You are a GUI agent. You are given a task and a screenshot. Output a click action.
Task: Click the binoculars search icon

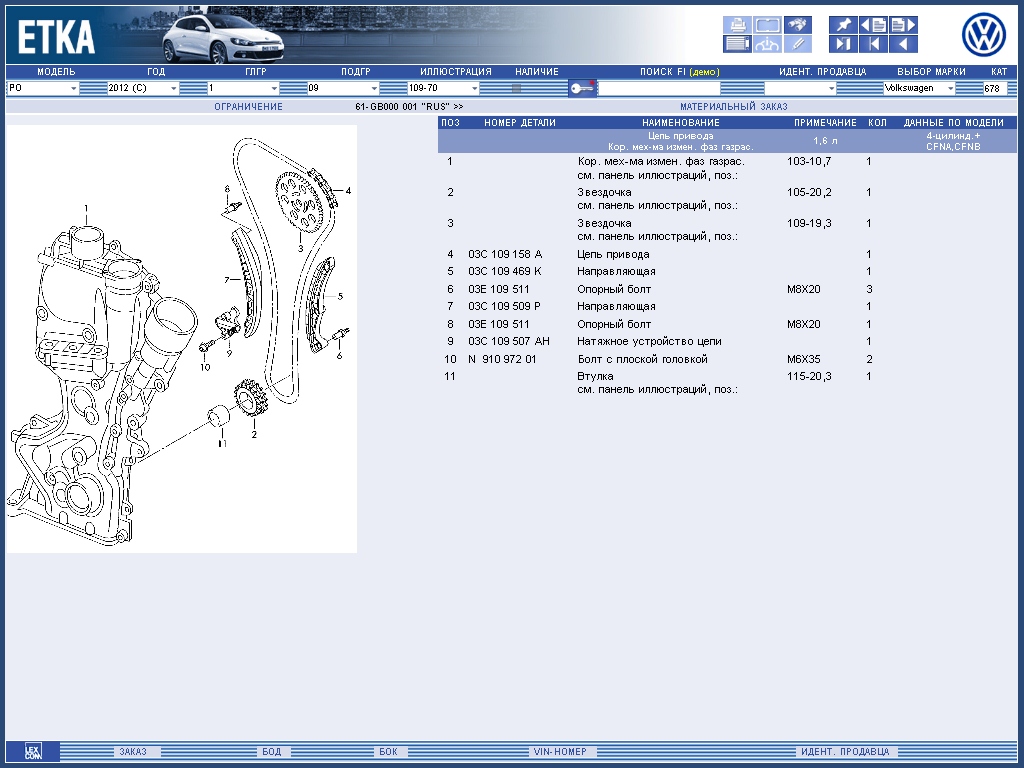point(797,25)
